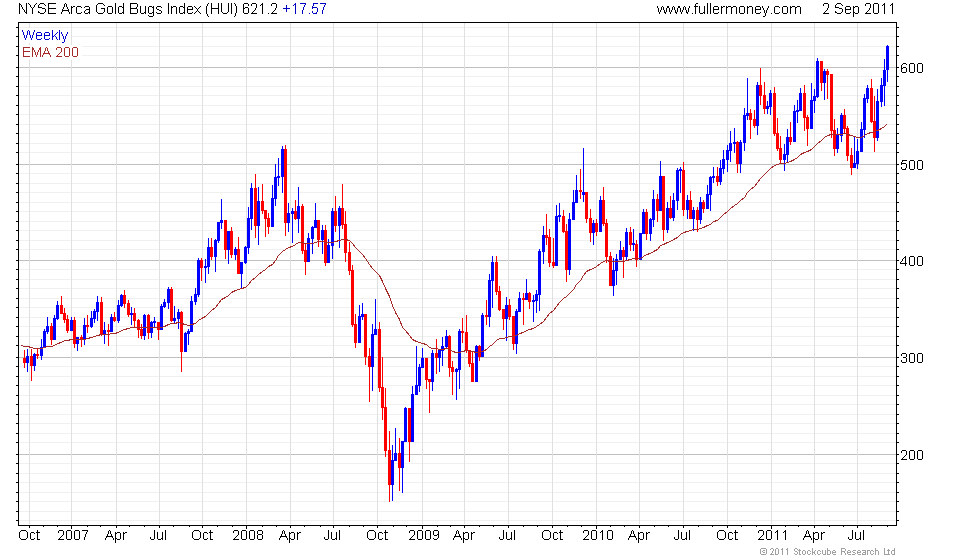Click the 2 Sep 2011 date label

pyautogui.click(x=858, y=9)
